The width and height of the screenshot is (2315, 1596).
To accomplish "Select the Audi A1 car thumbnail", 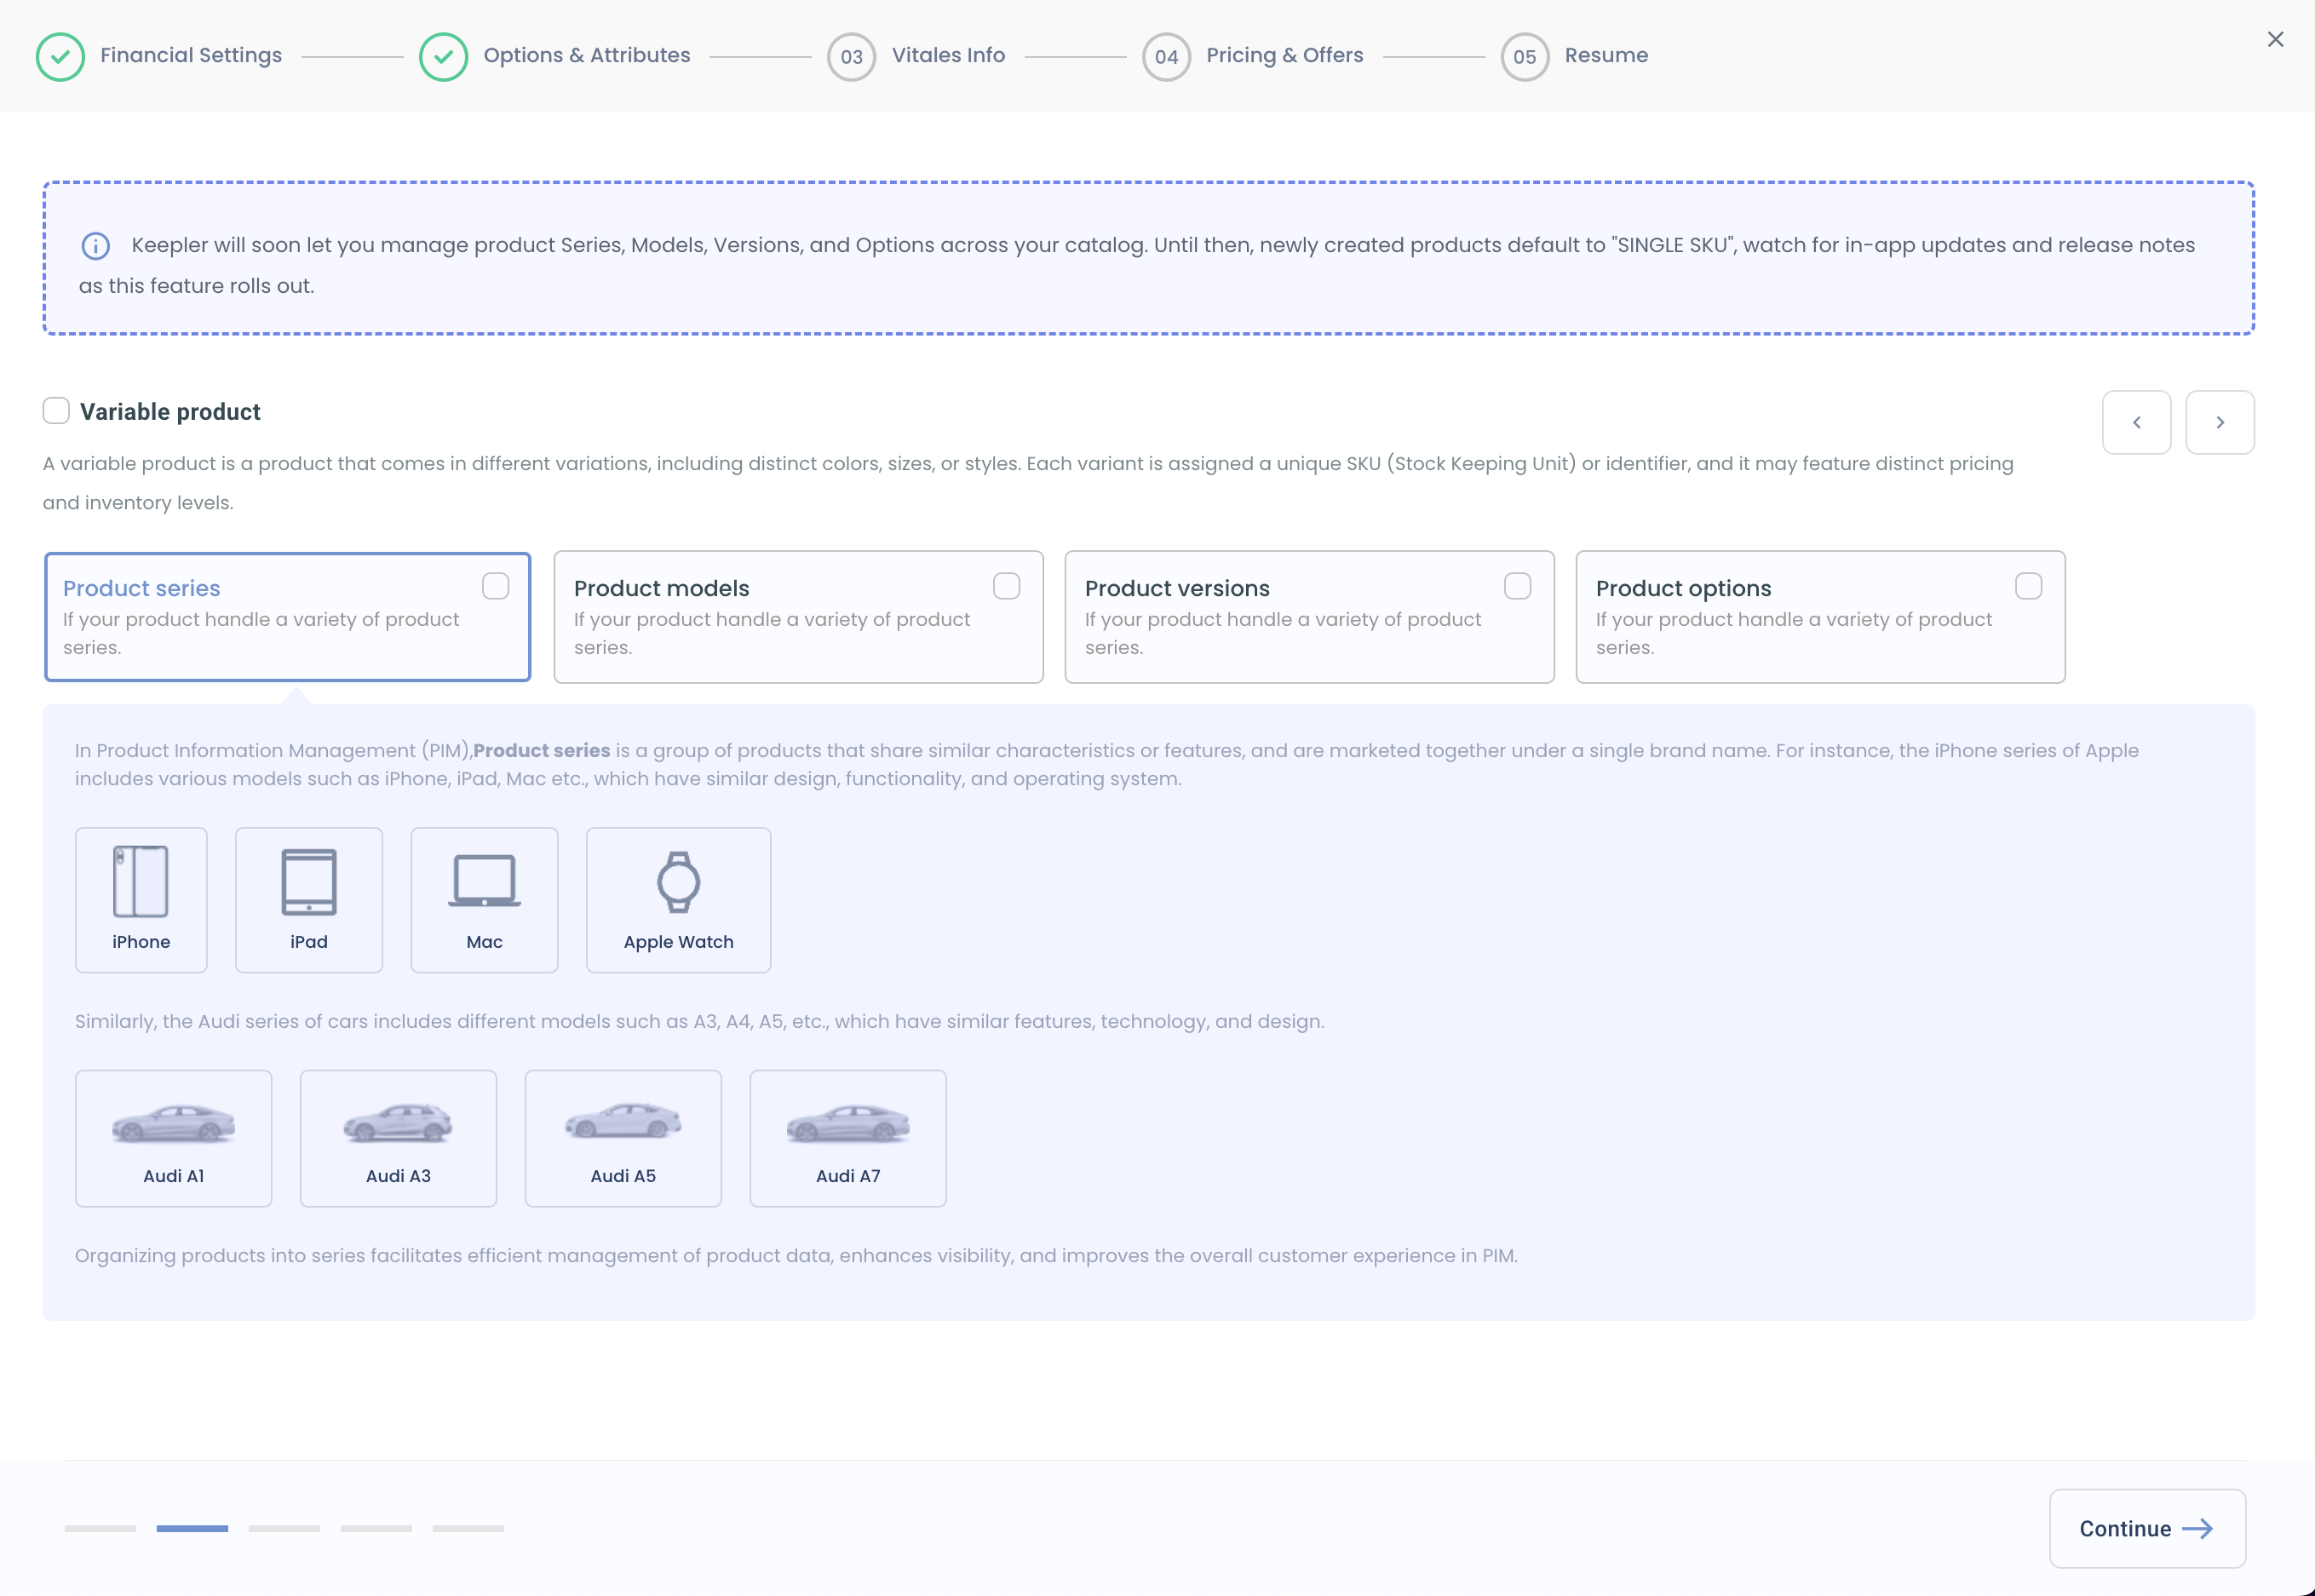I will (x=173, y=1137).
